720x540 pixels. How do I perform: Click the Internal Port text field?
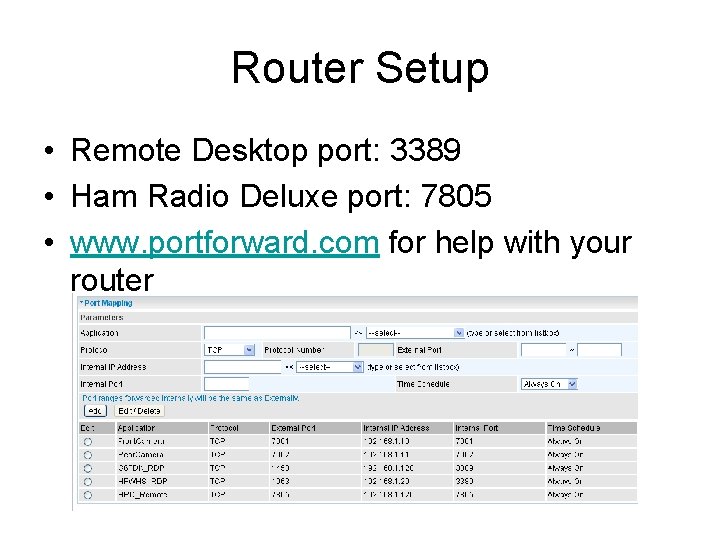[226, 384]
